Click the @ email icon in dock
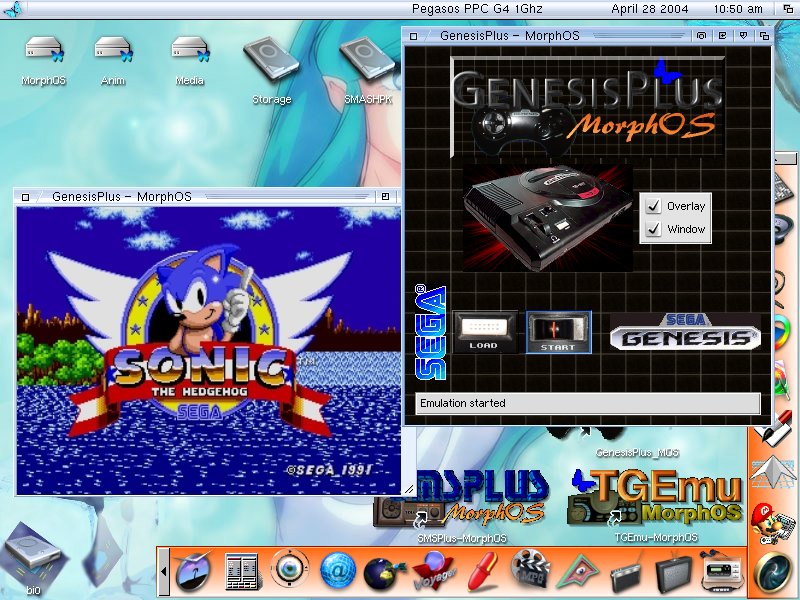 338,571
